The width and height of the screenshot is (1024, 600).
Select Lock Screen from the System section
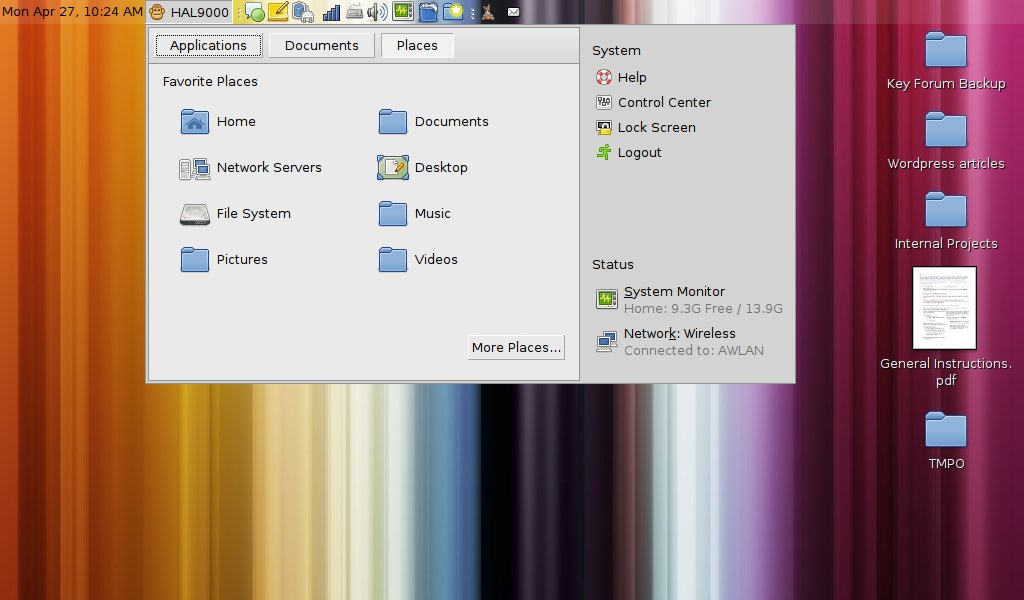click(656, 127)
